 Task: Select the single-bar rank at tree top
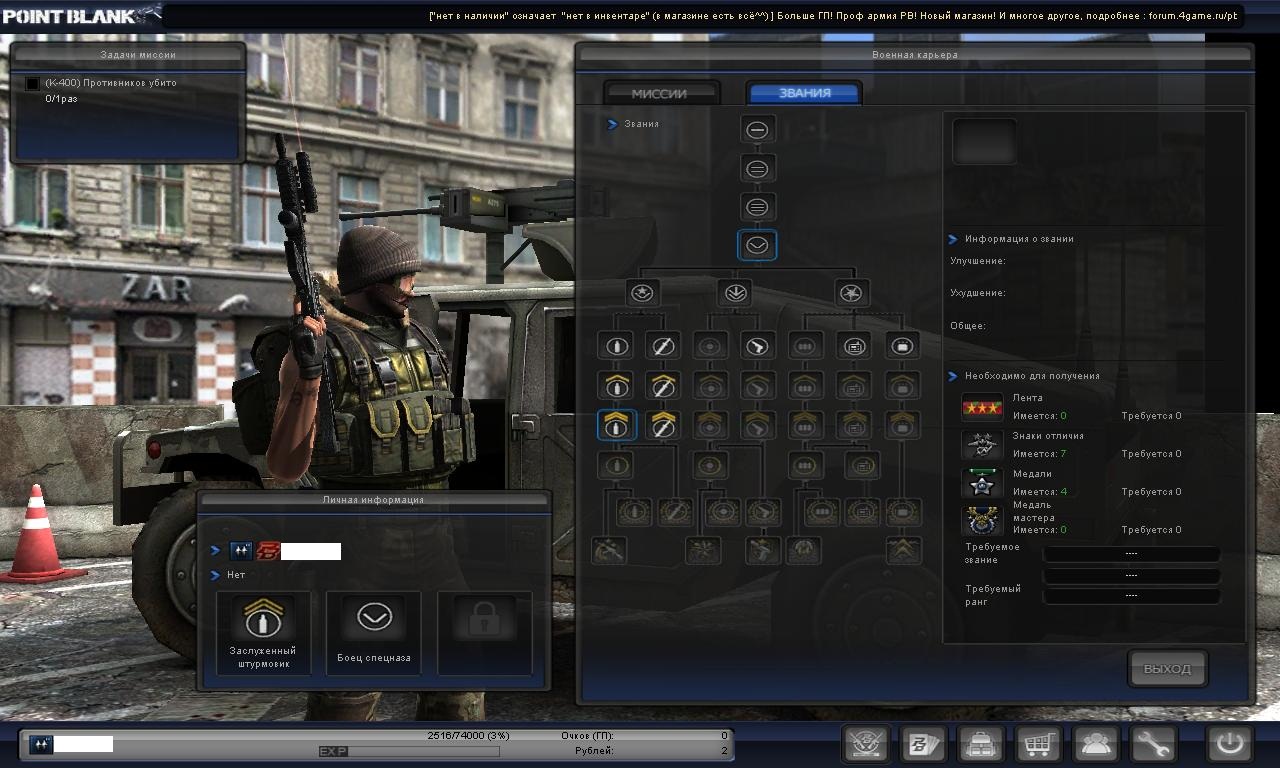point(757,129)
